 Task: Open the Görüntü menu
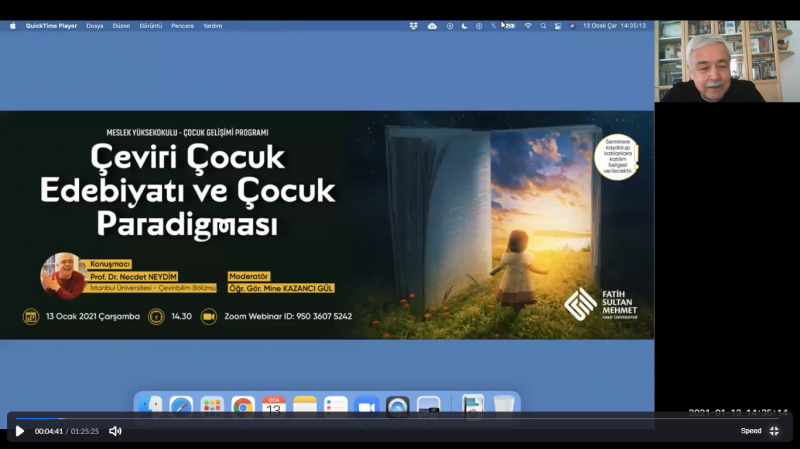[150, 25]
